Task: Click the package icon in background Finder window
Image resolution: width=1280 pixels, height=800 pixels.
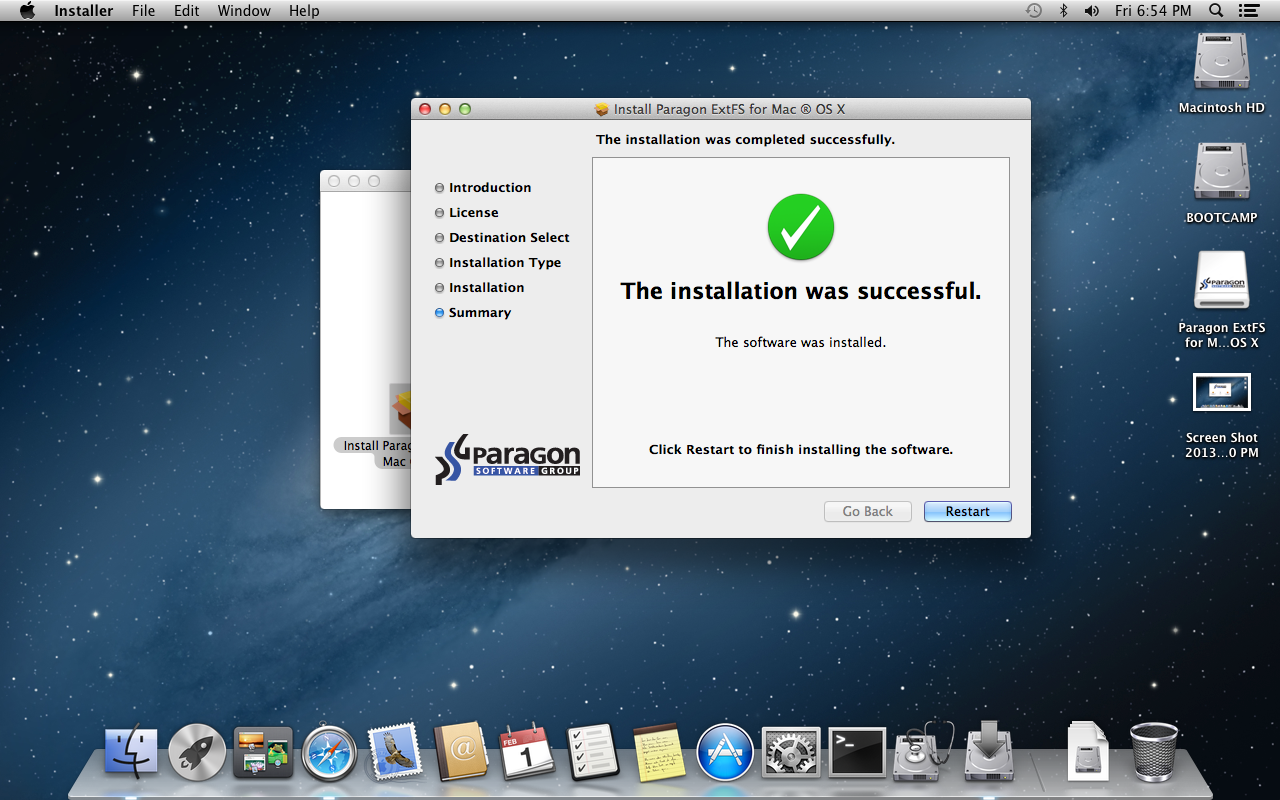Action: (400, 408)
